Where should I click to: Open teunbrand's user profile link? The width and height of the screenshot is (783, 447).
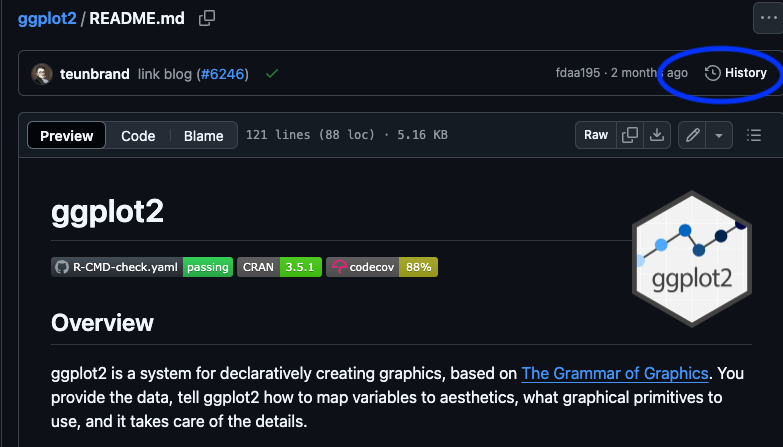click(94, 74)
